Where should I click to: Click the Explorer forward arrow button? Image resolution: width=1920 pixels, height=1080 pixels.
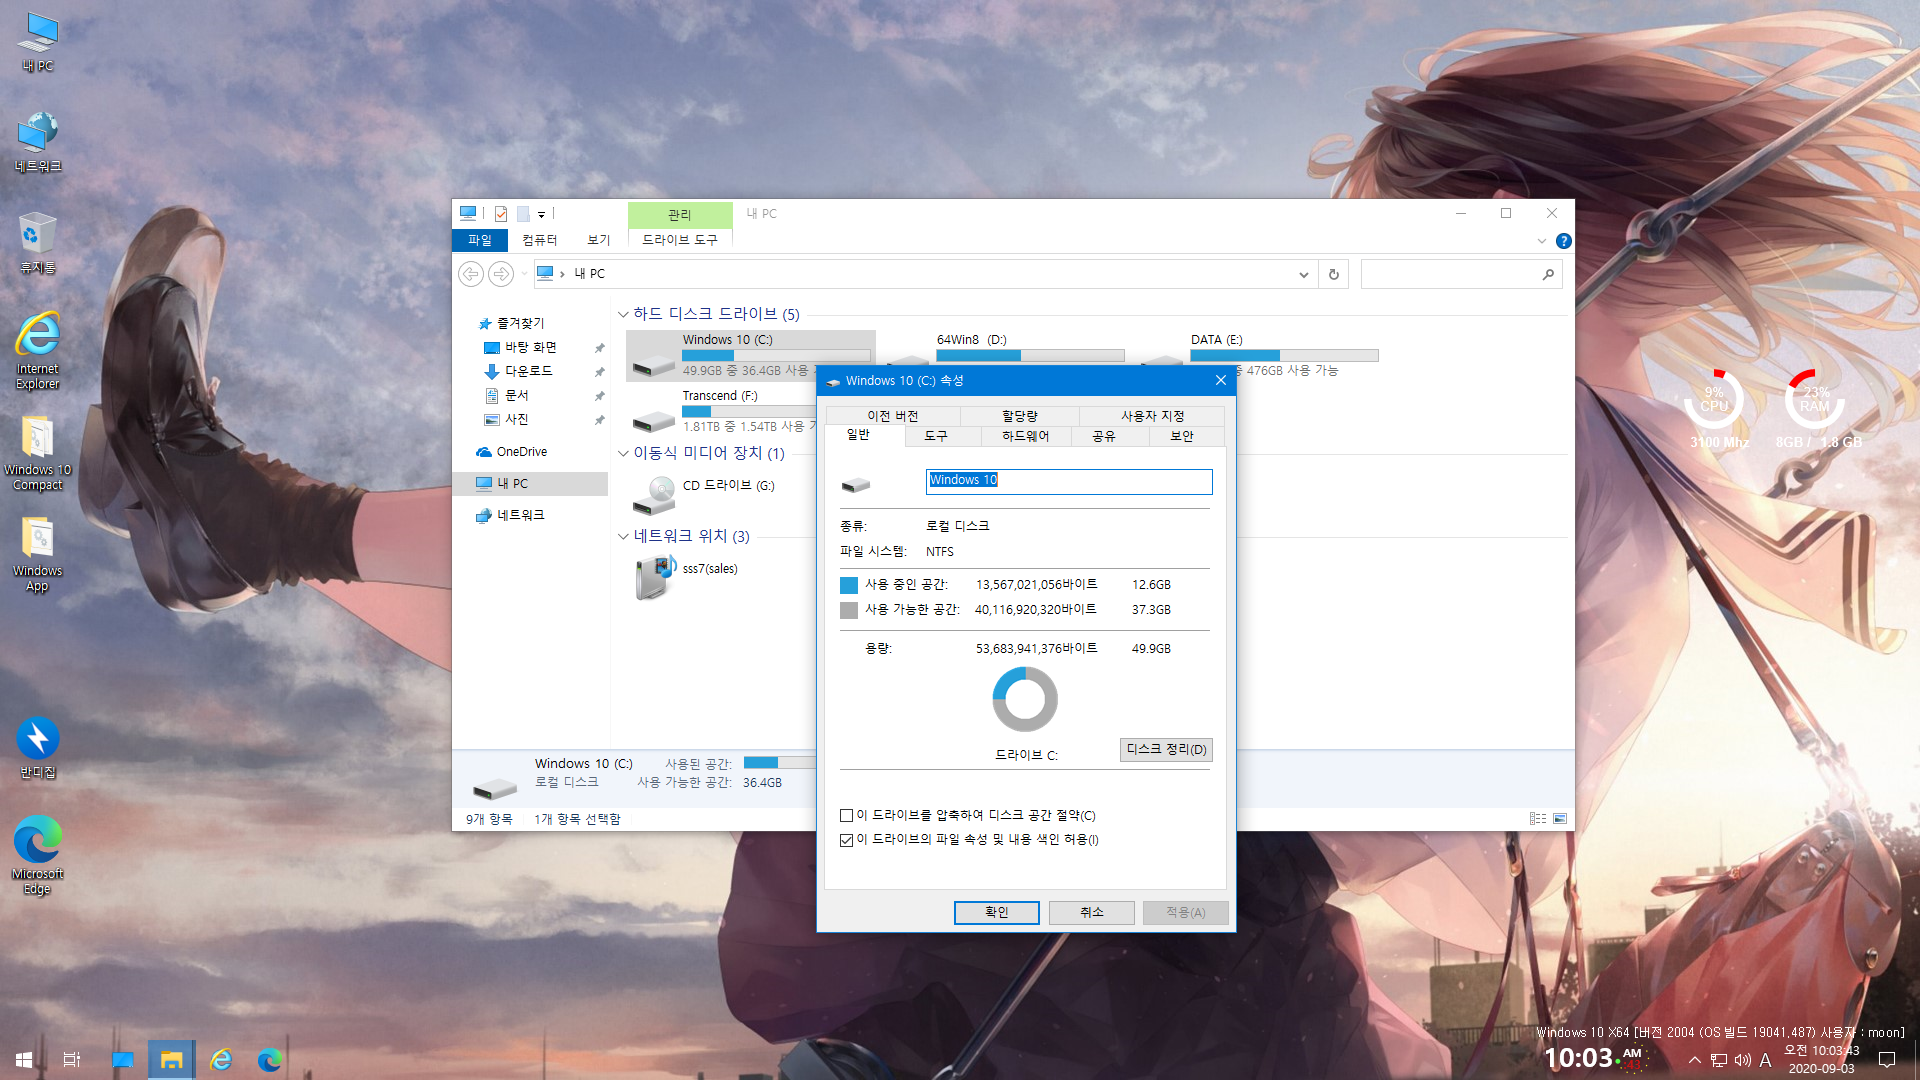tap(501, 274)
